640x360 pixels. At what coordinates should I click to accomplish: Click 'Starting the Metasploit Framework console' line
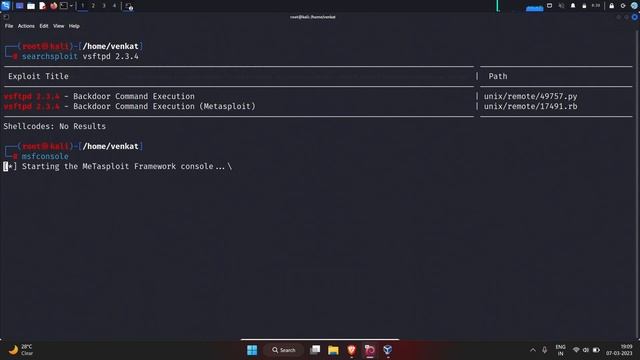point(118,166)
